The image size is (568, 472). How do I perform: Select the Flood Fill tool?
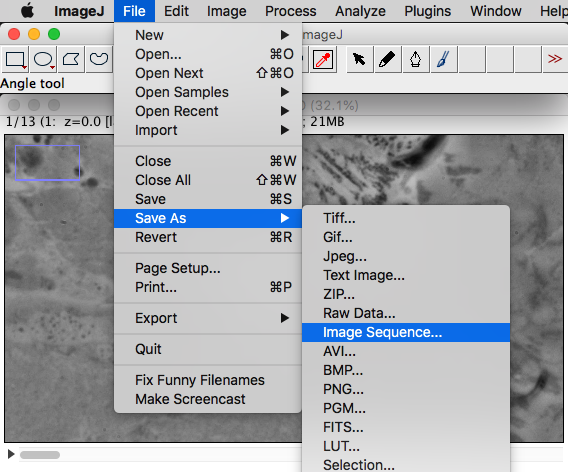[x=415, y=59]
